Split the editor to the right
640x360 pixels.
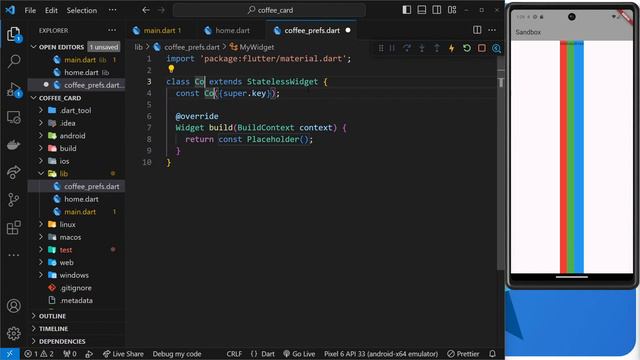click(x=477, y=30)
